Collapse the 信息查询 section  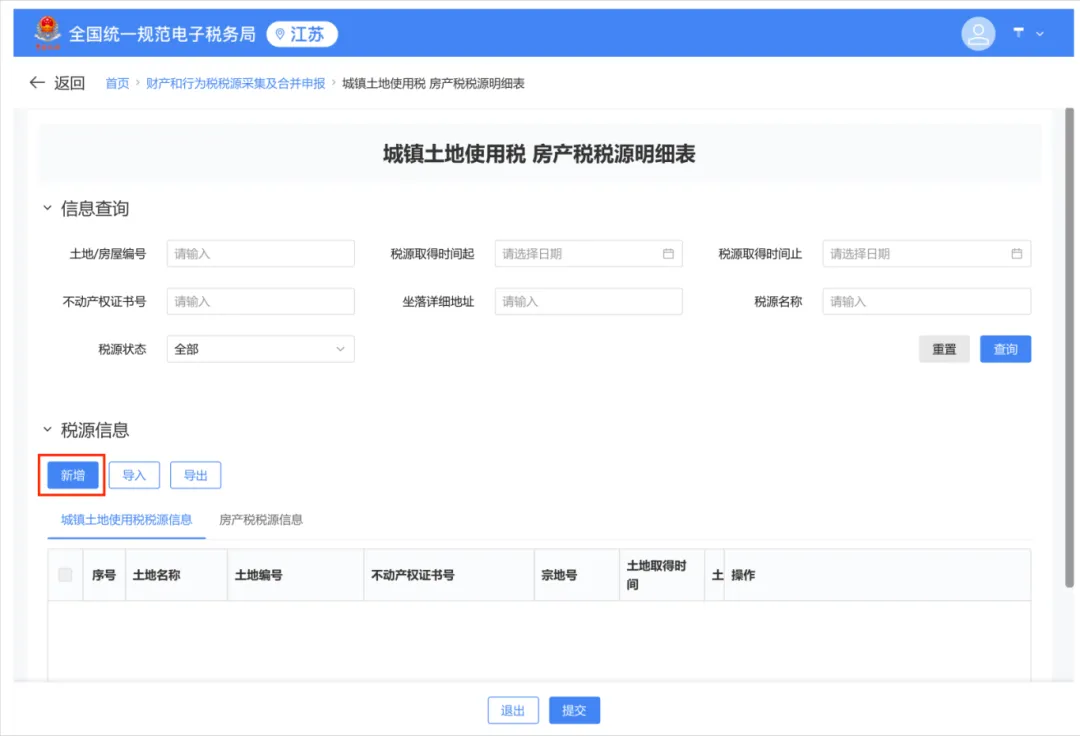46,208
